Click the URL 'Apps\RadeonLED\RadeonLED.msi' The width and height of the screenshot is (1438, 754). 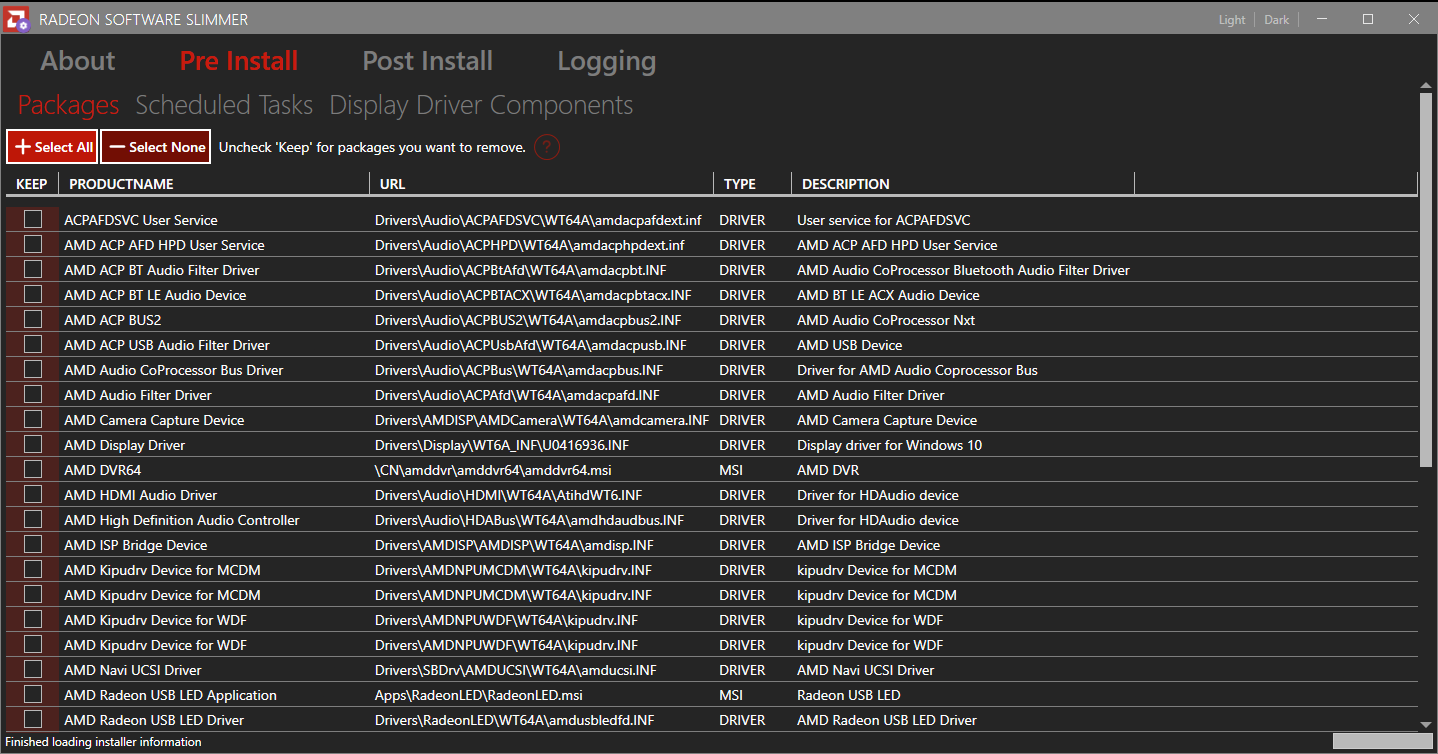pos(479,695)
